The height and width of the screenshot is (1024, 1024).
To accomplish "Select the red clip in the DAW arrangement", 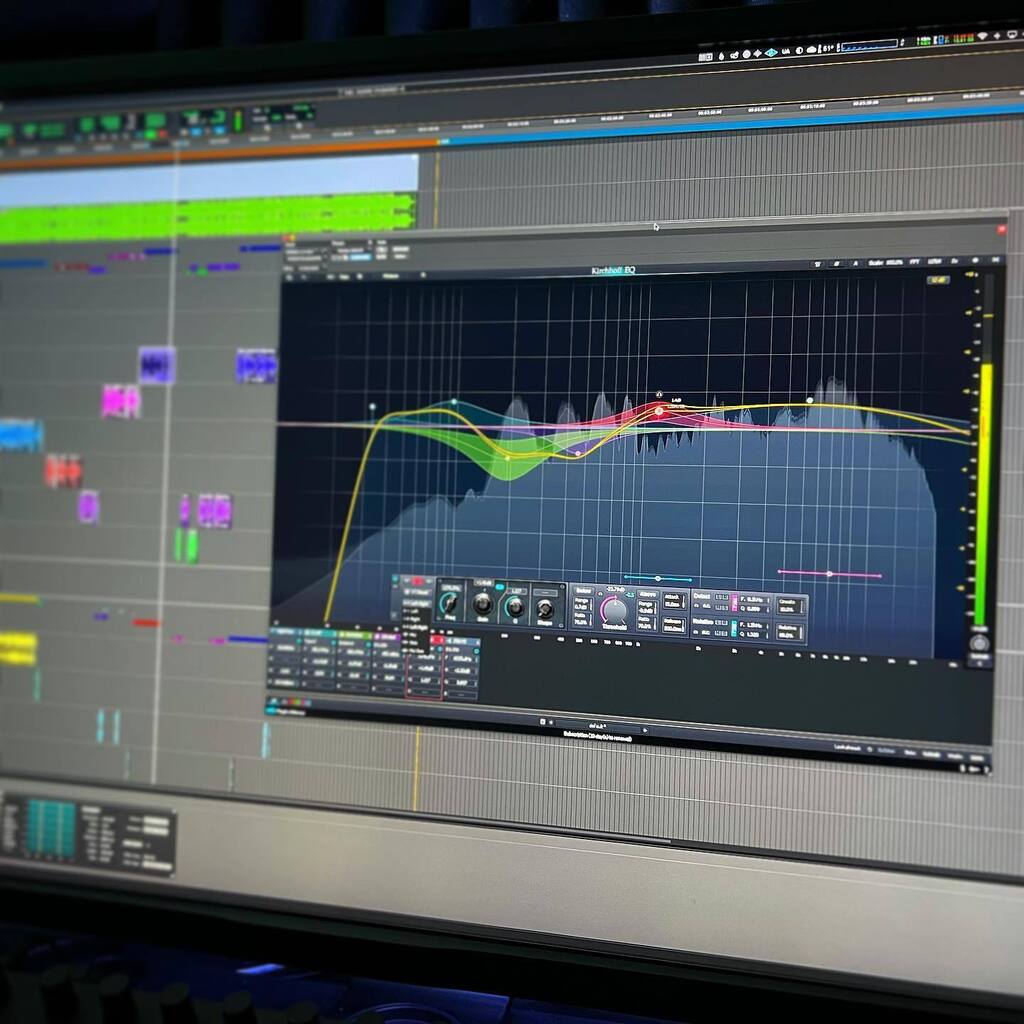I will click(x=63, y=472).
